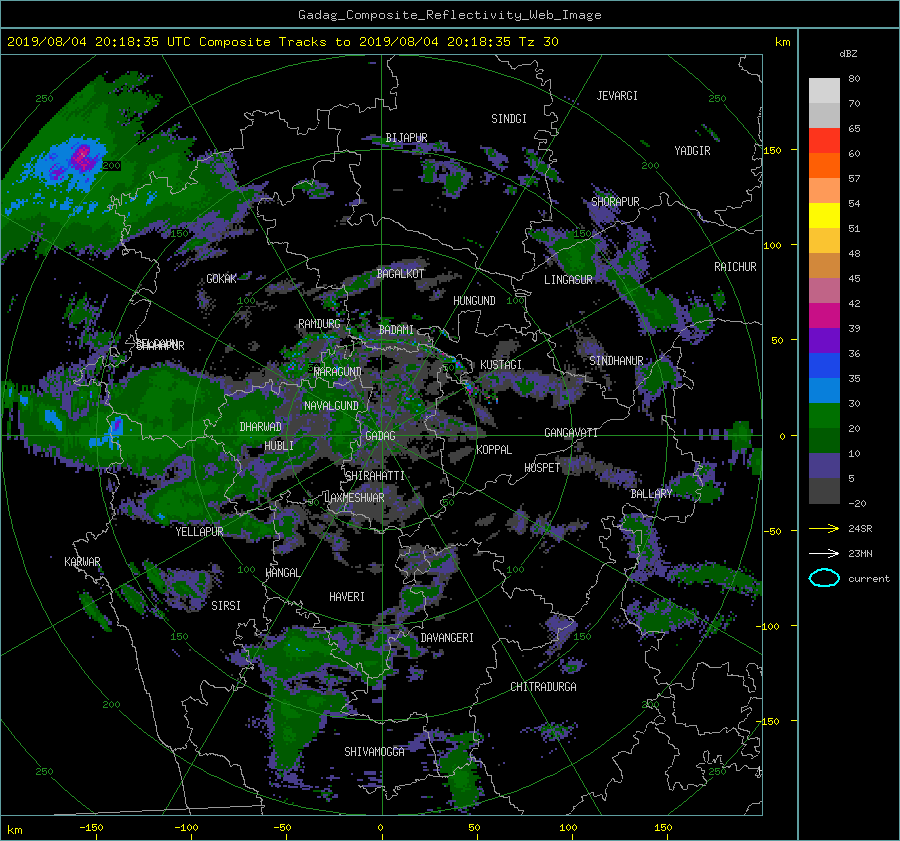This screenshot has height=841, width=900.
Task: Click the BADAMI label
Action: pos(396,330)
